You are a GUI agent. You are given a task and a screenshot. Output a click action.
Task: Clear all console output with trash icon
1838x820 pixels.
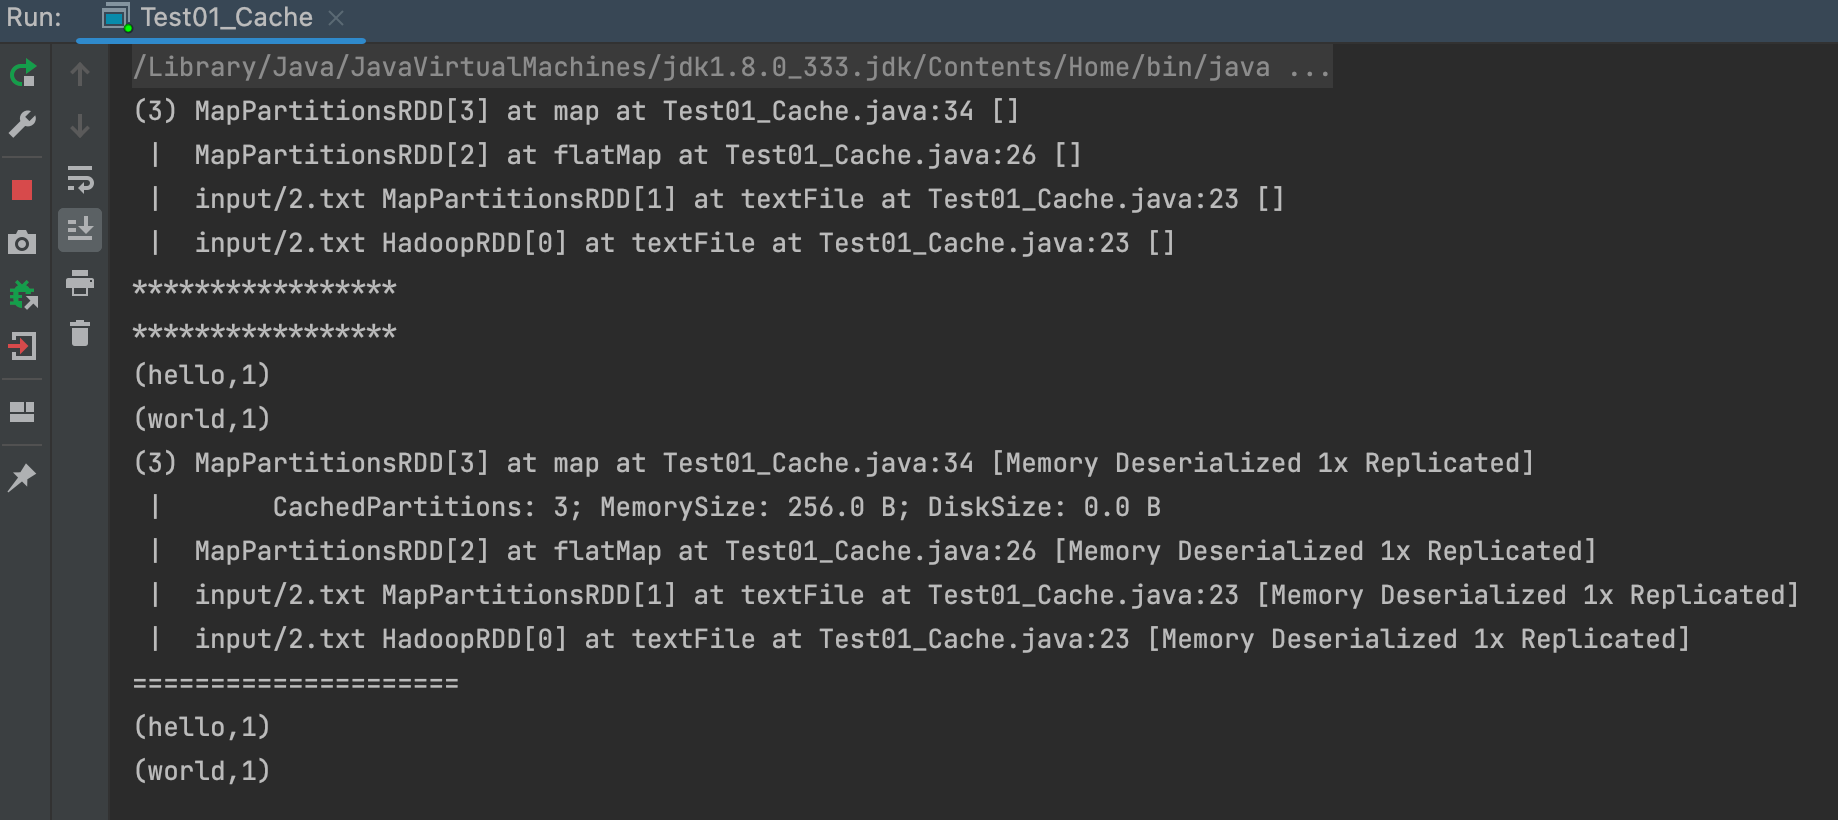pyautogui.click(x=80, y=333)
